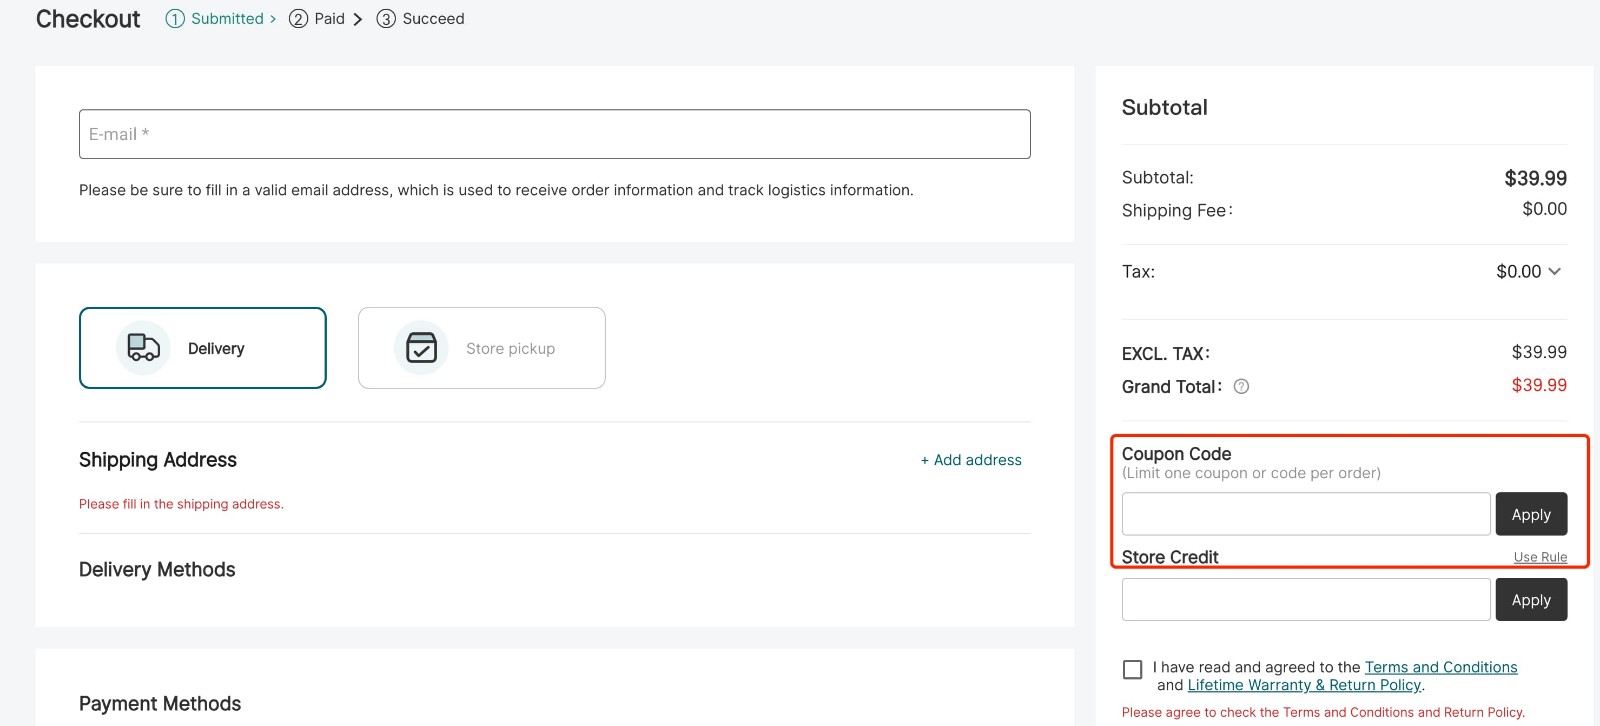Viewport: 1600px width, 726px height.
Task: Click the bold Subtotal $39.99 amount
Action: coord(1535,178)
